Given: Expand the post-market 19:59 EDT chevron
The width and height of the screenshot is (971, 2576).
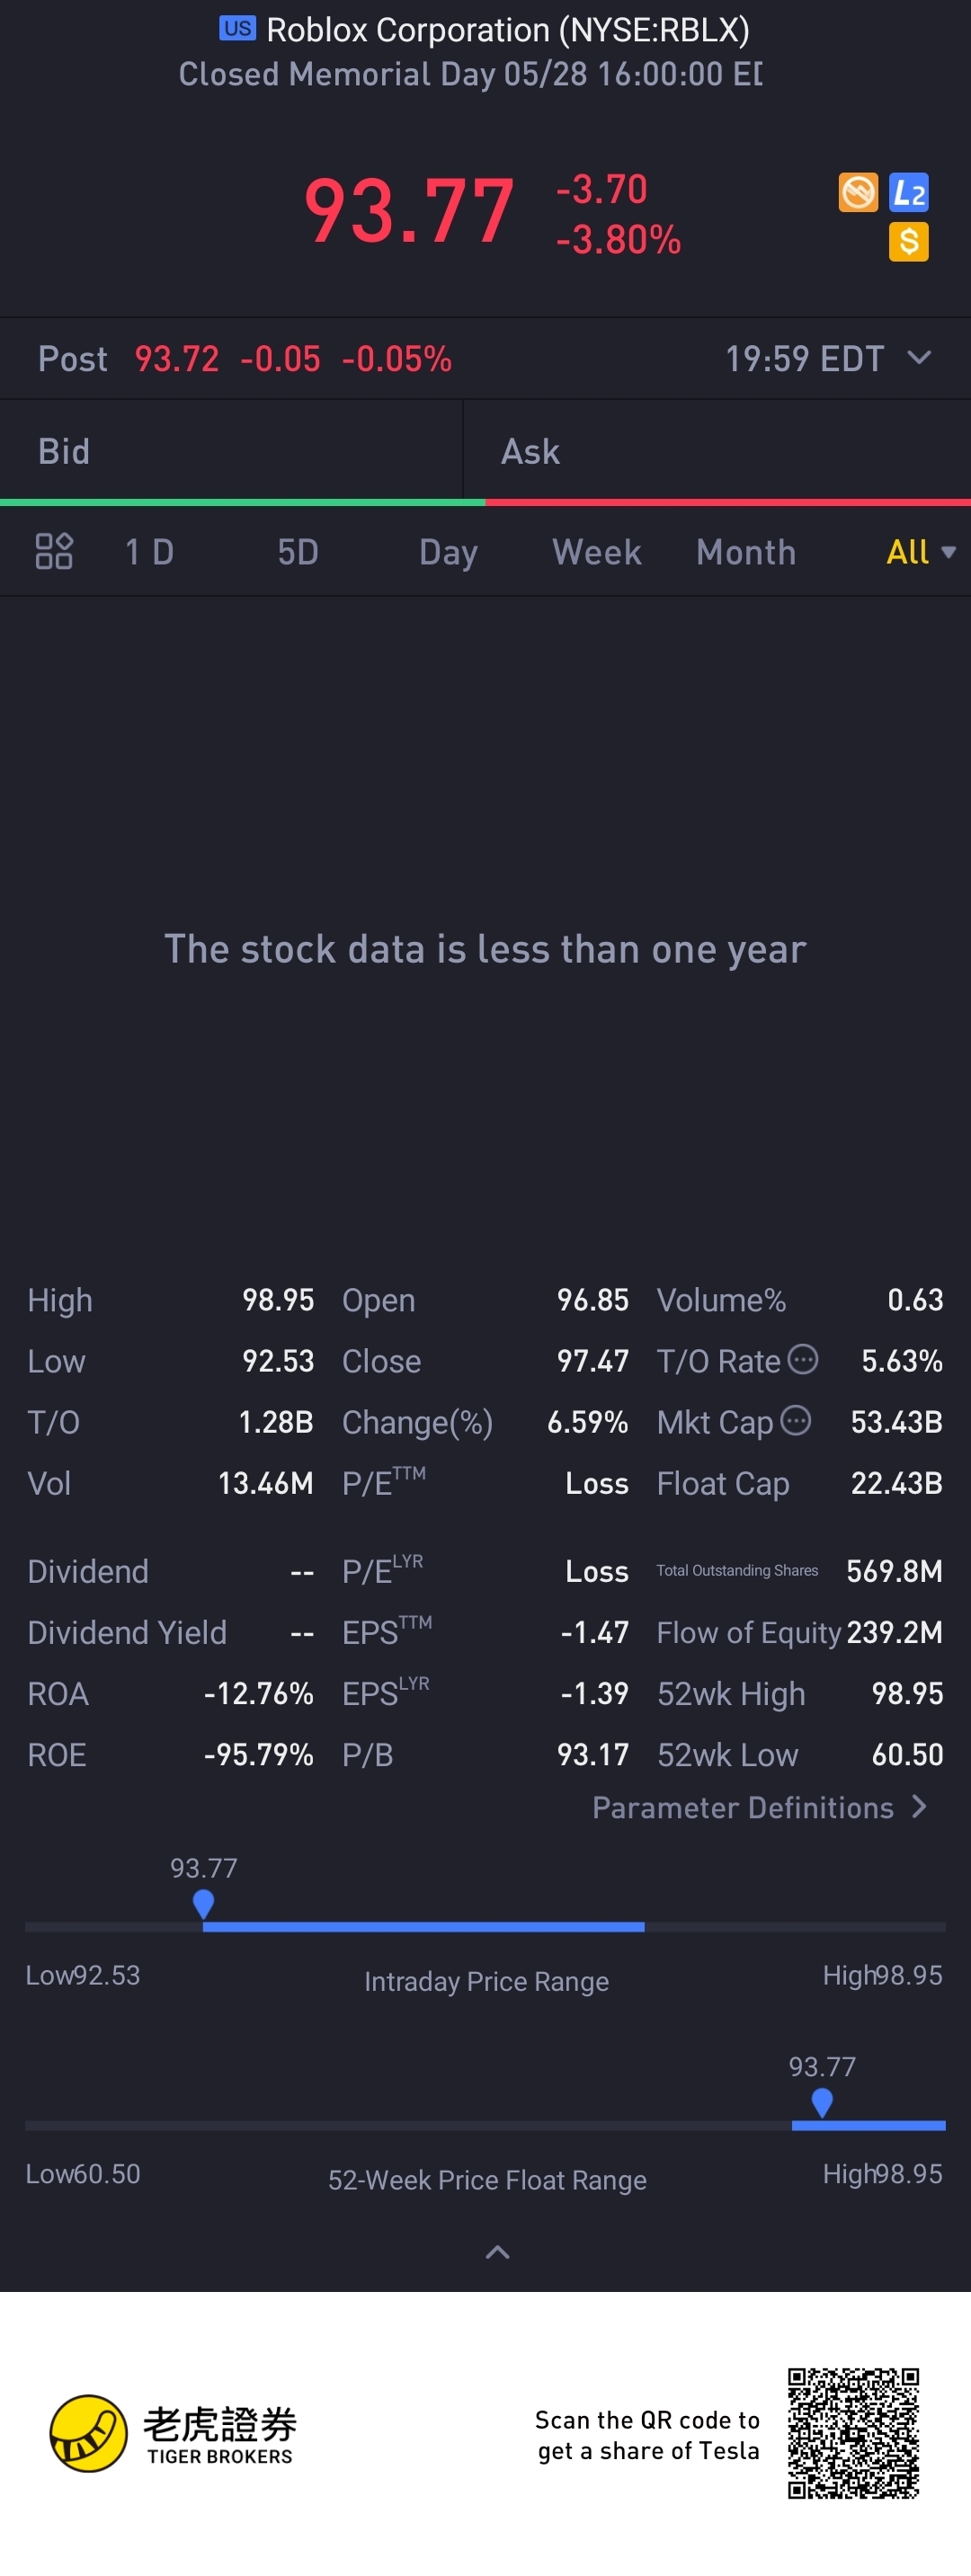Looking at the screenshot, I should click(x=919, y=358).
